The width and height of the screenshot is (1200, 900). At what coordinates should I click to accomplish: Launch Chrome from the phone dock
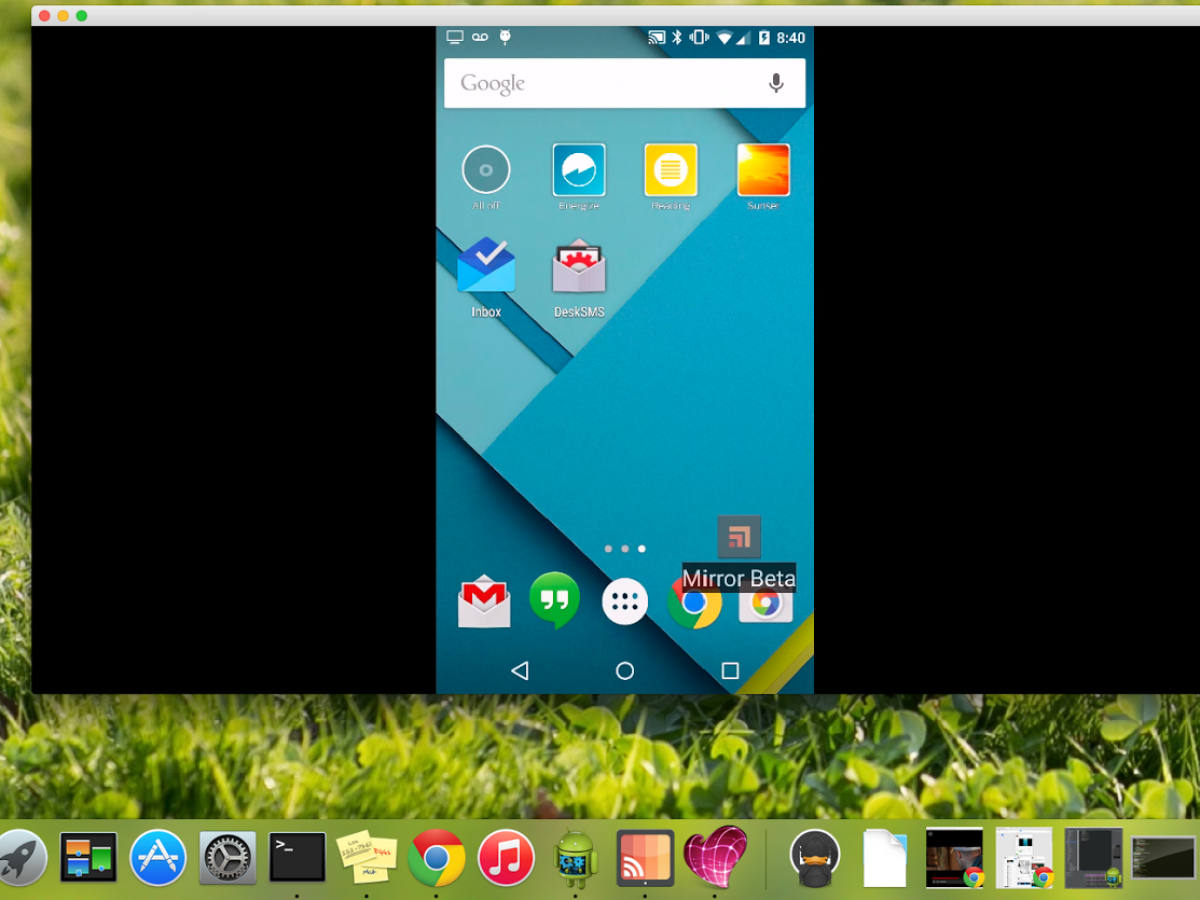(x=694, y=602)
